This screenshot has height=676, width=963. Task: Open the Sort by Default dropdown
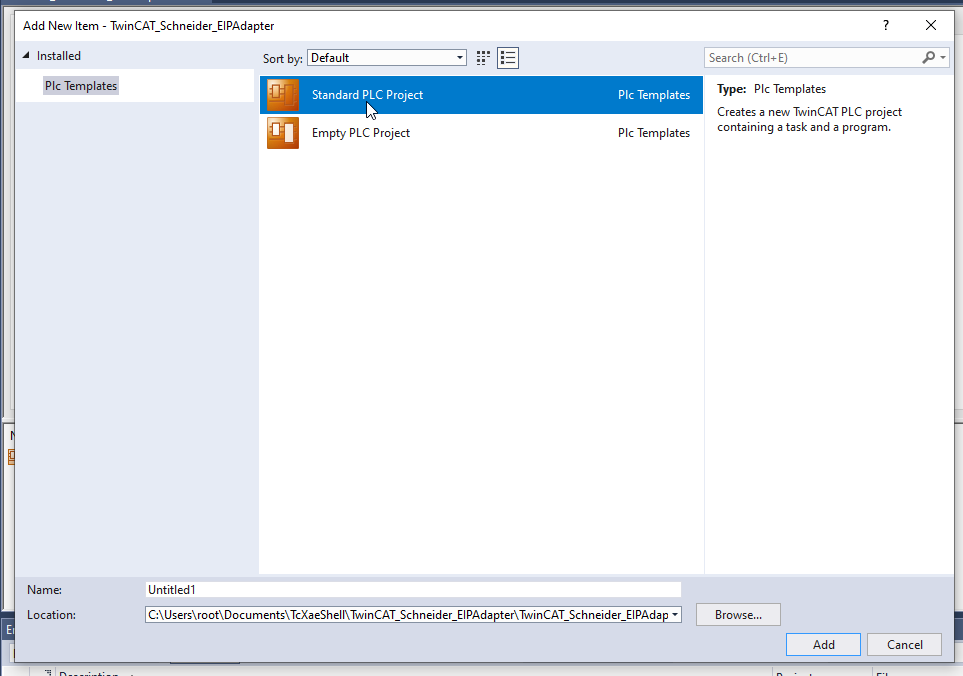(387, 58)
